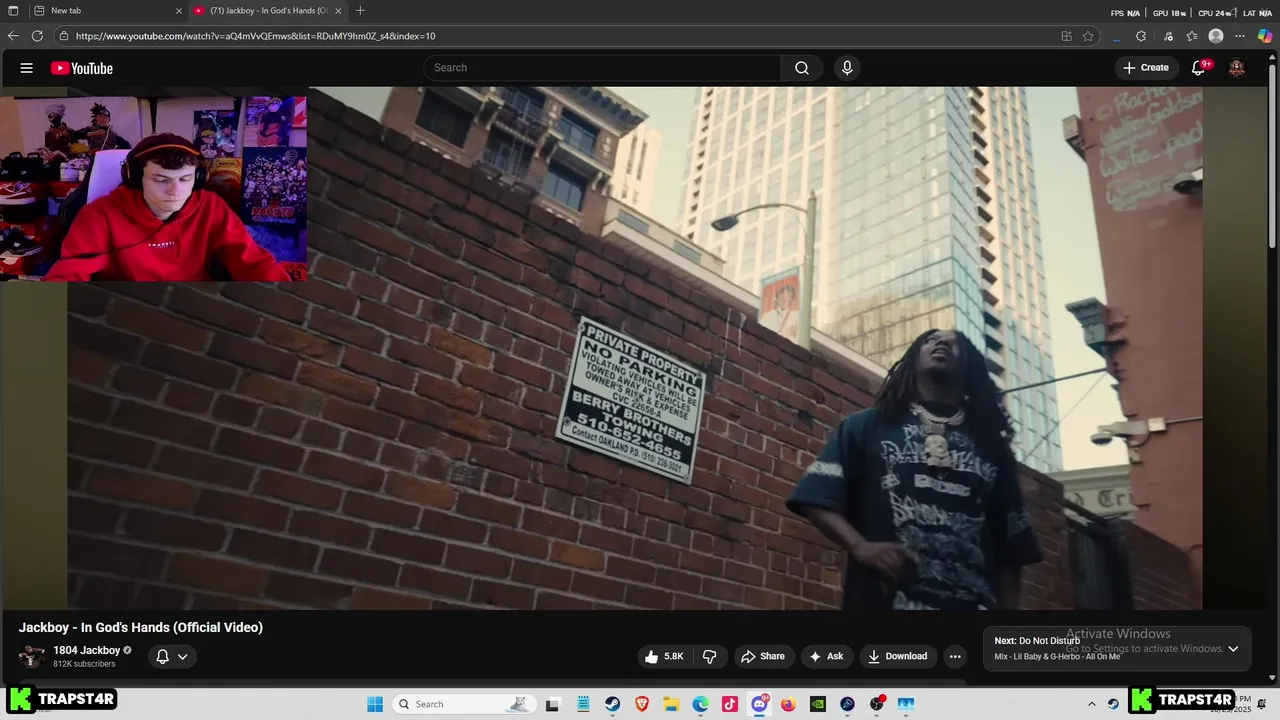Select the Jackboy - In God's Hands tab
The width and height of the screenshot is (1280, 720).
tap(268, 10)
